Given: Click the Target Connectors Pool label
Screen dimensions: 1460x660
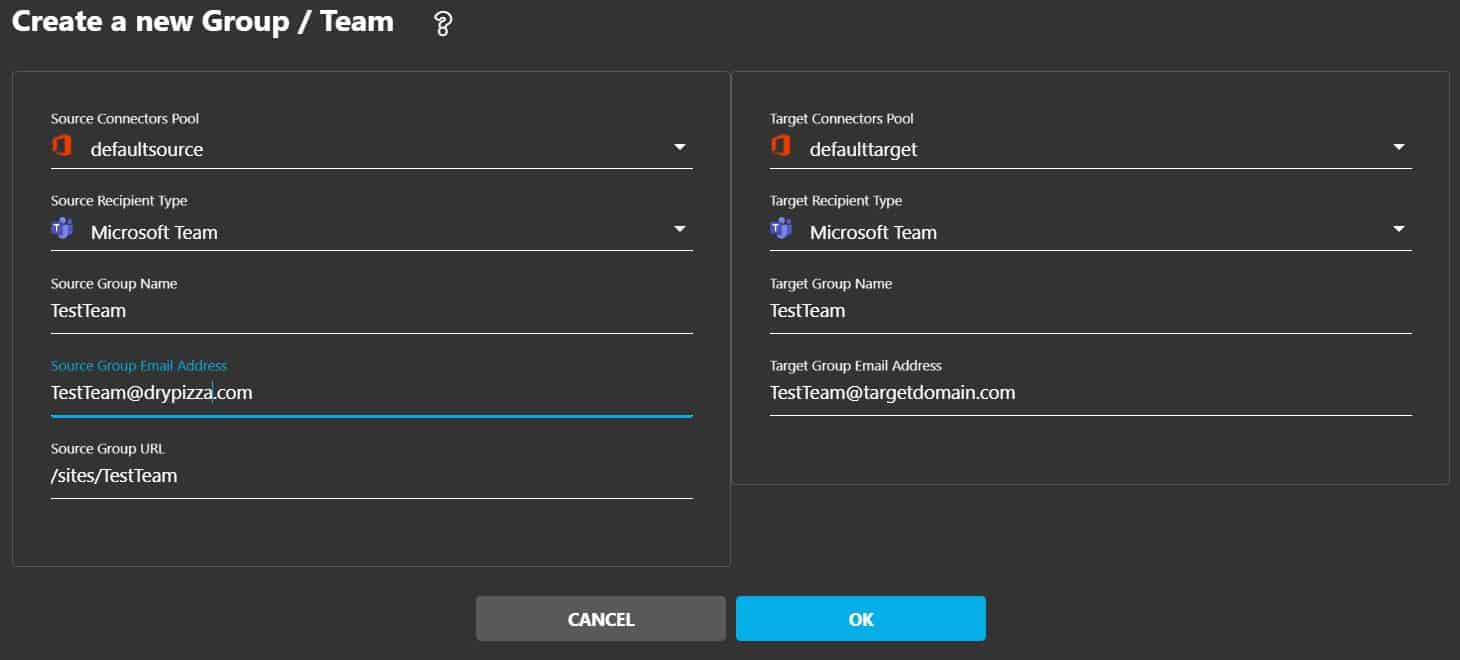Looking at the screenshot, I should pyautogui.click(x=842, y=119).
